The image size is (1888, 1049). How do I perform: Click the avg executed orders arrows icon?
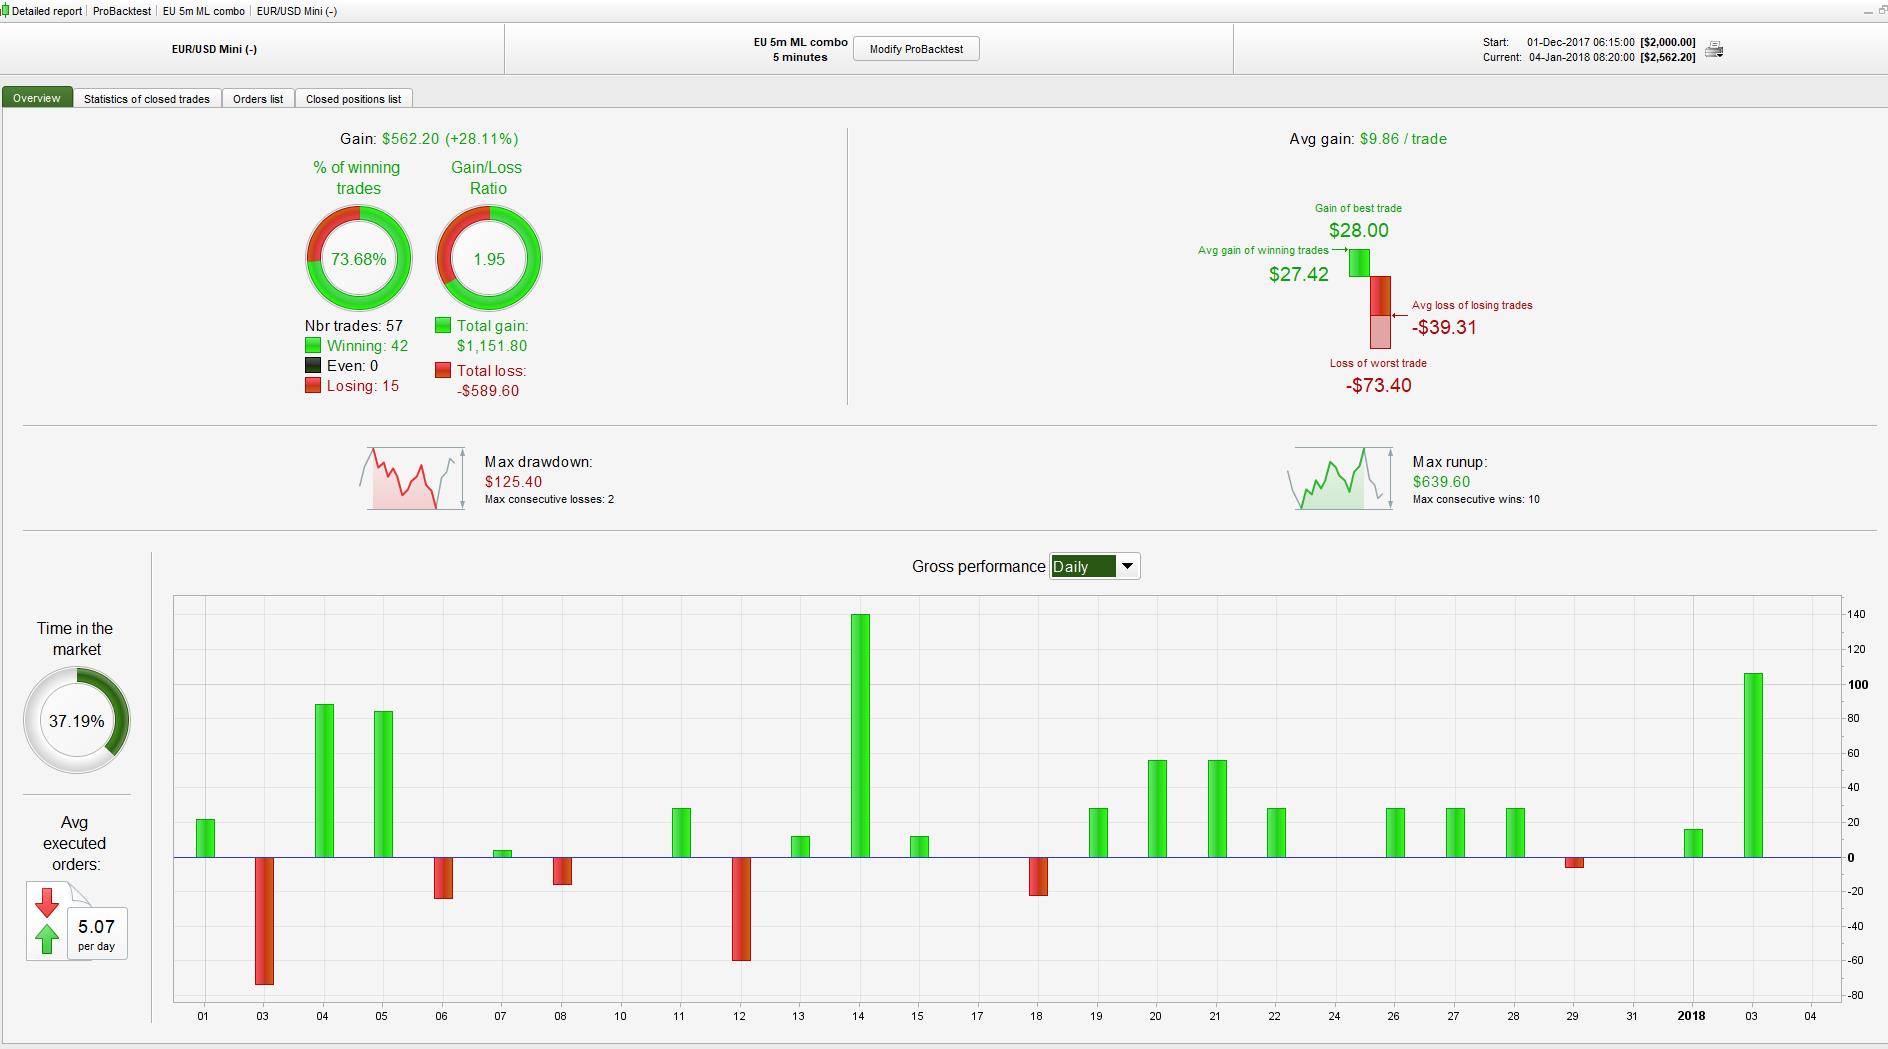(47, 920)
